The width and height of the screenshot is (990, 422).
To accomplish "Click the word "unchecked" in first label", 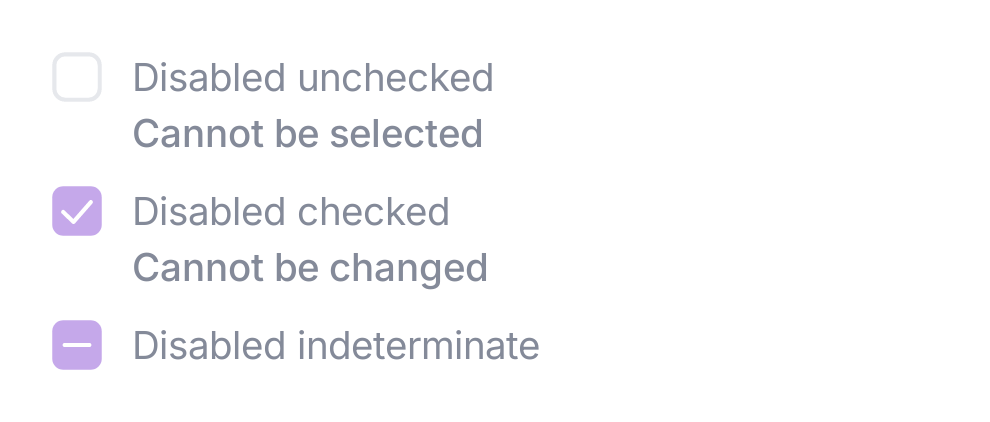I will pyautogui.click(x=395, y=78).
